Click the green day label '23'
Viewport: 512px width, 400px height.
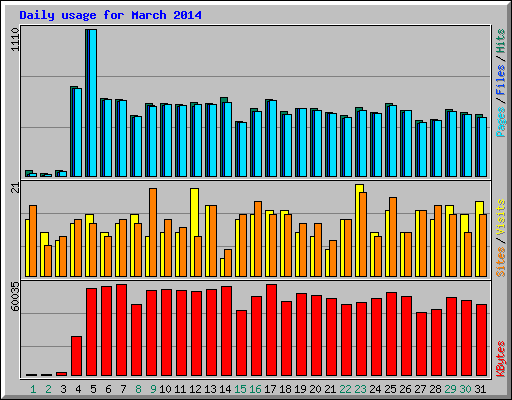pos(360,389)
